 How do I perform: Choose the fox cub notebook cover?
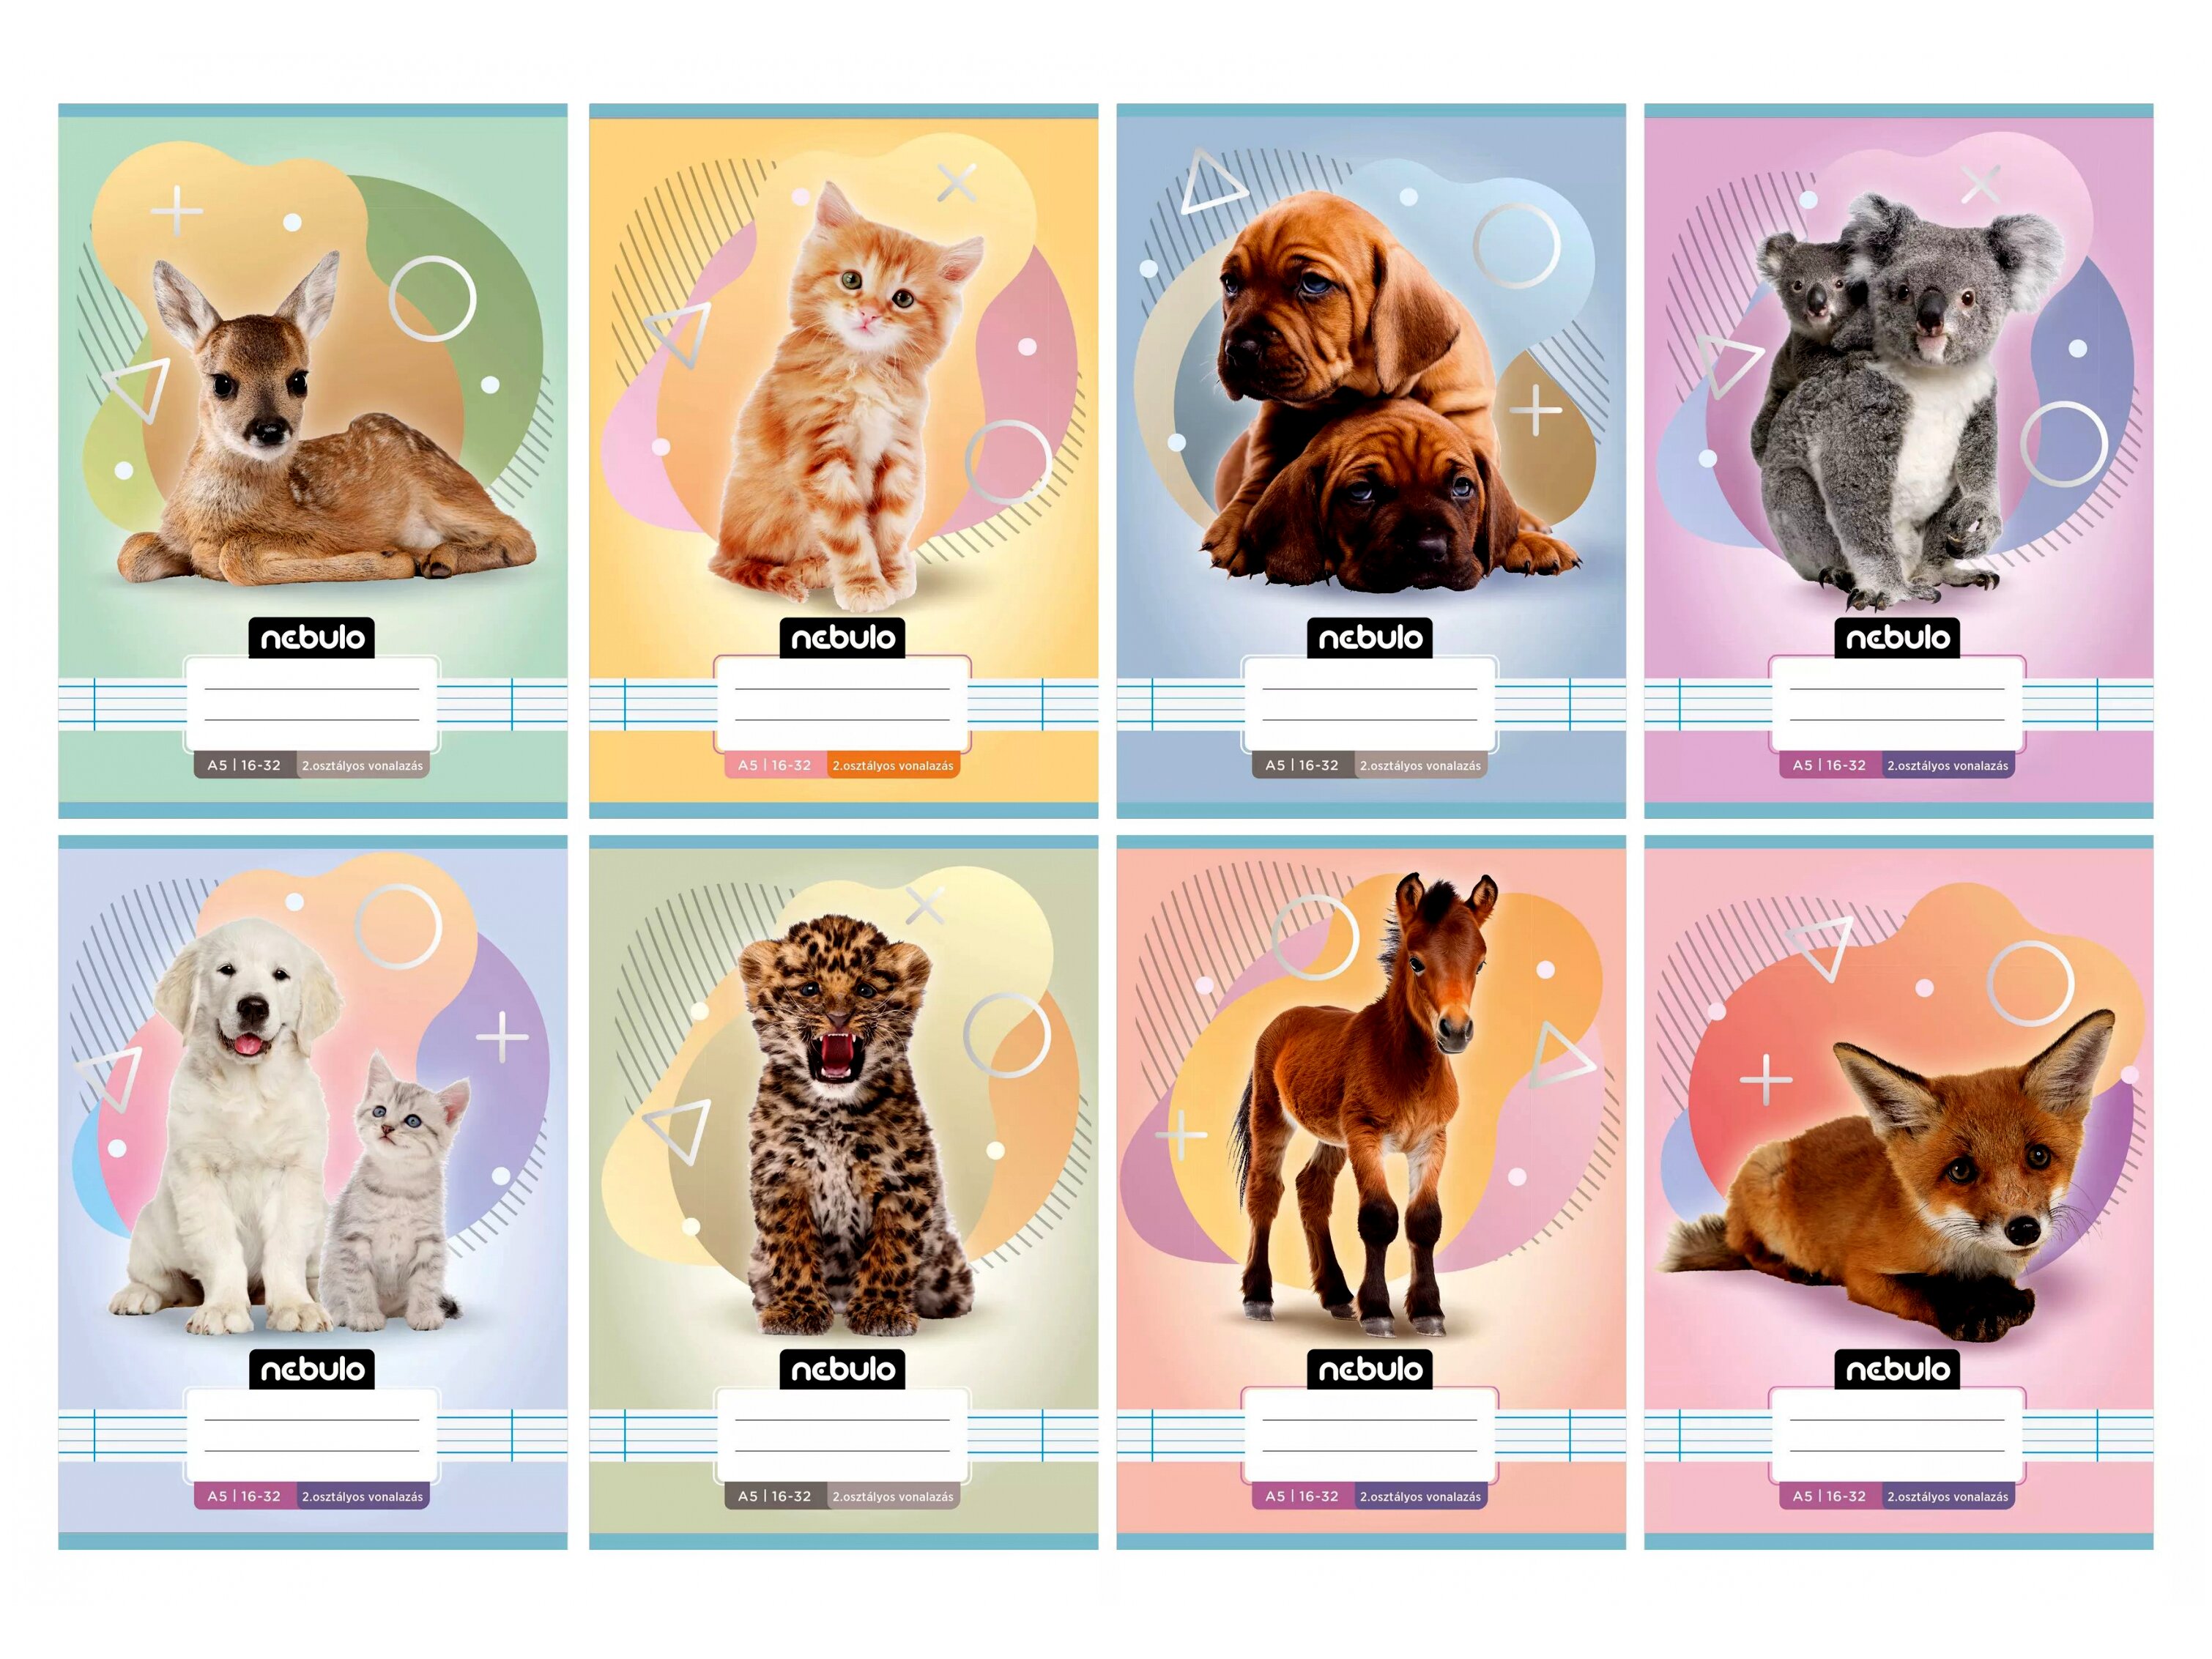coord(1898,1192)
